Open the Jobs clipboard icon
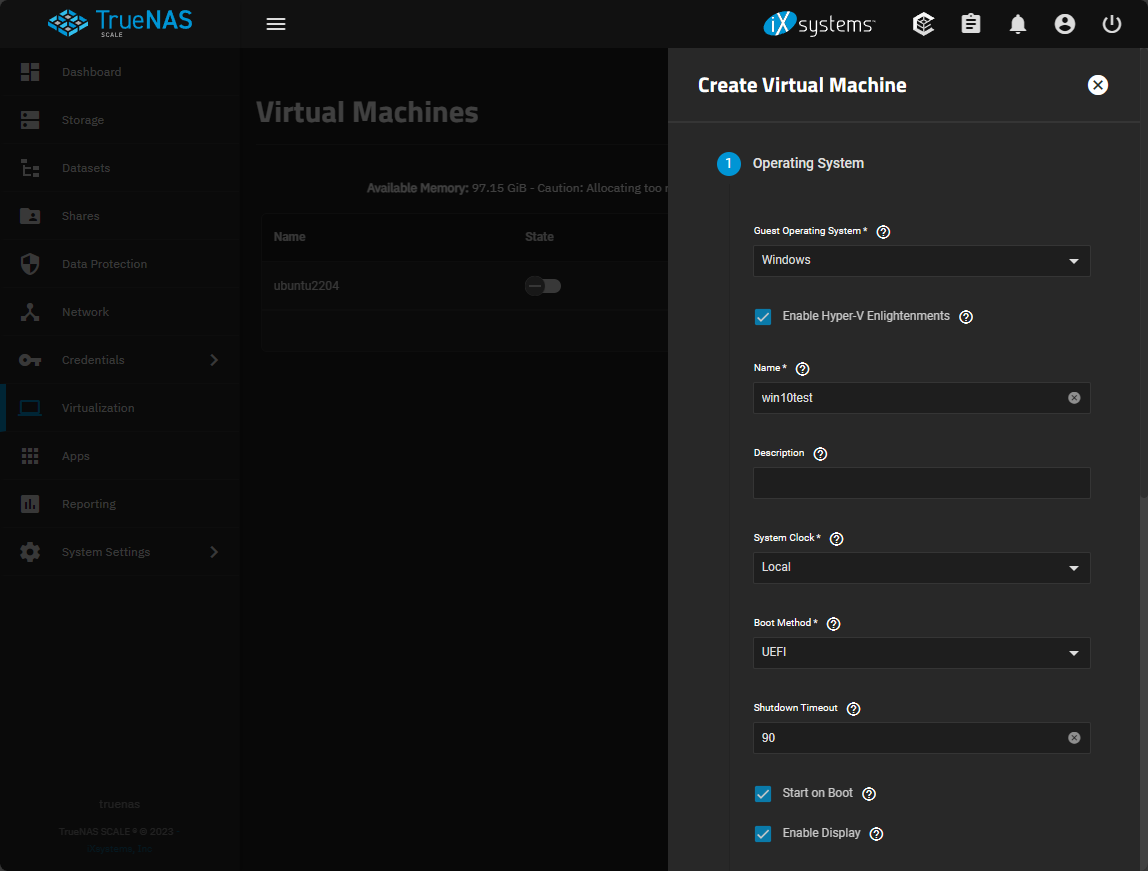The height and width of the screenshot is (871, 1148). click(971, 24)
